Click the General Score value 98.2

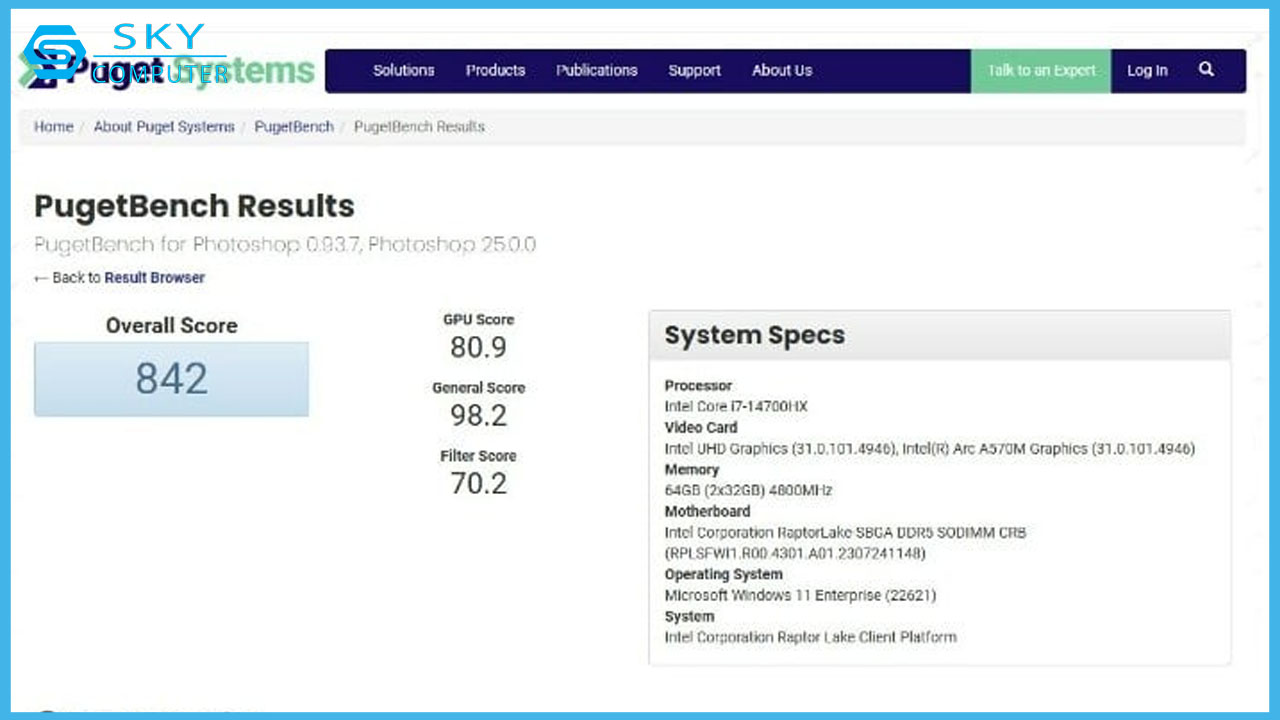478,416
